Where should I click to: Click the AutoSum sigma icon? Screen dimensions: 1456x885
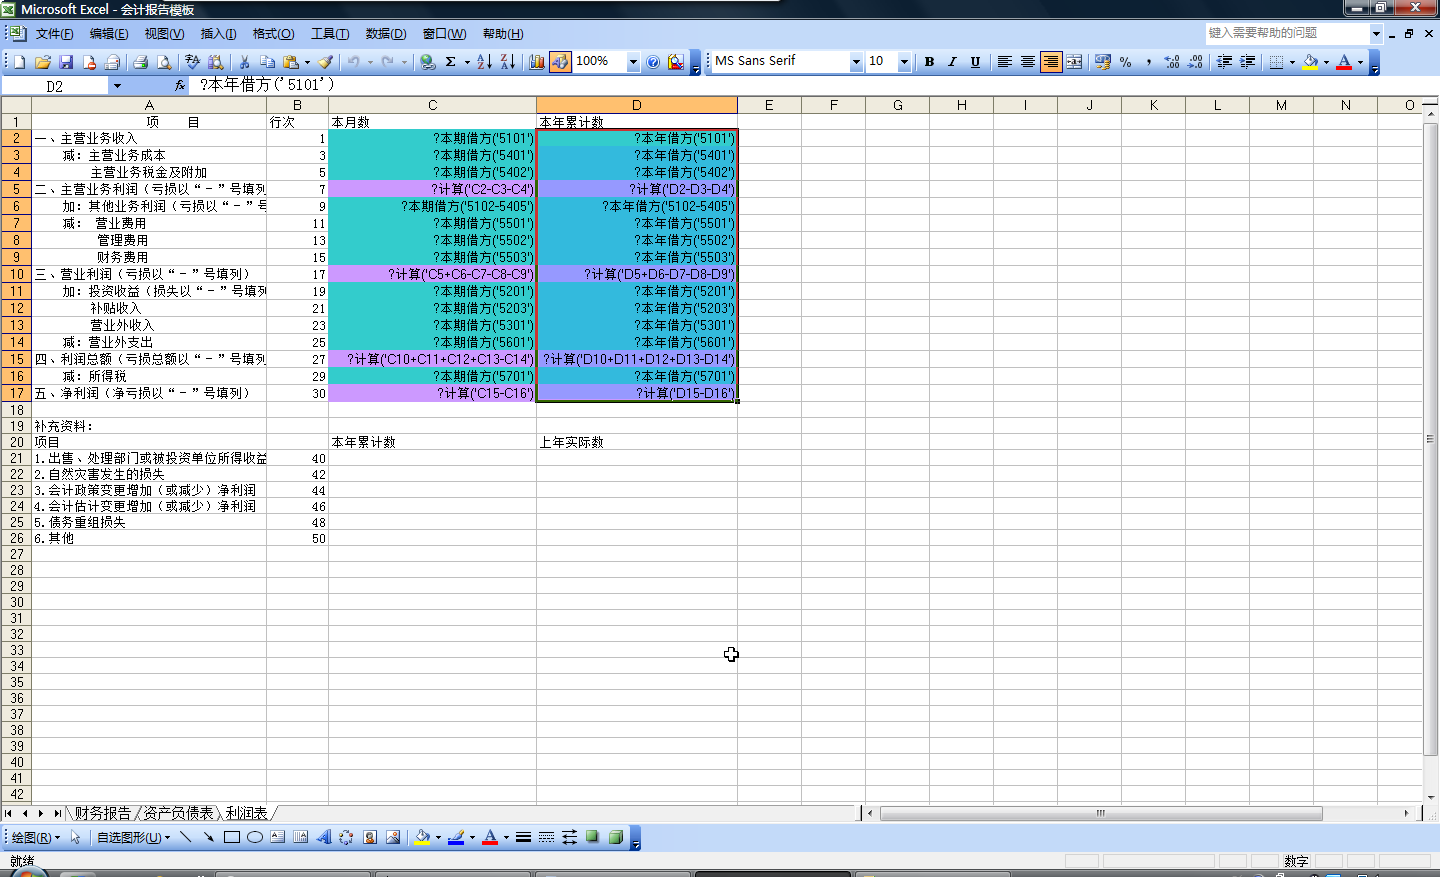tap(451, 62)
